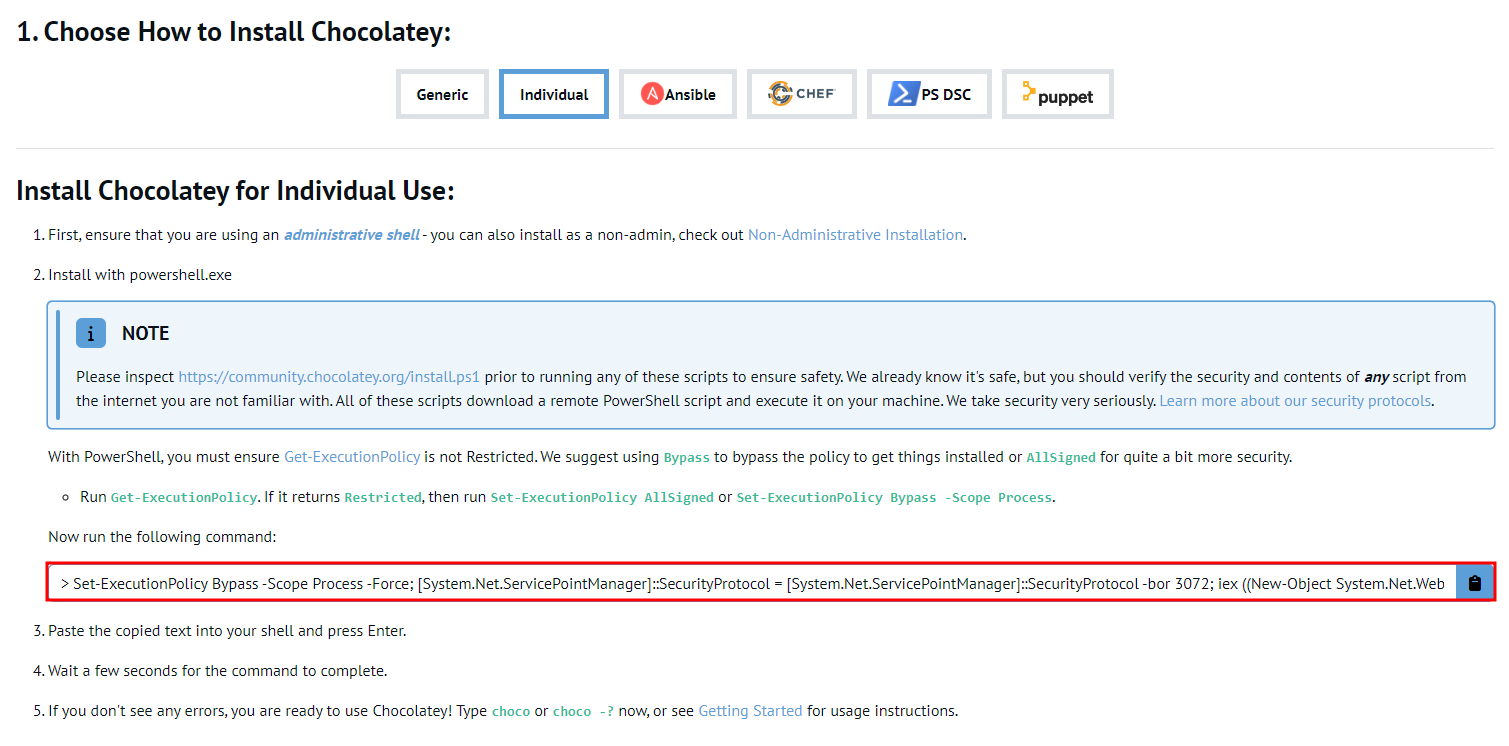1509x746 pixels.
Task: Click 'Set-ExecutionPolicy AllSigned' code text
Action: 602,497
